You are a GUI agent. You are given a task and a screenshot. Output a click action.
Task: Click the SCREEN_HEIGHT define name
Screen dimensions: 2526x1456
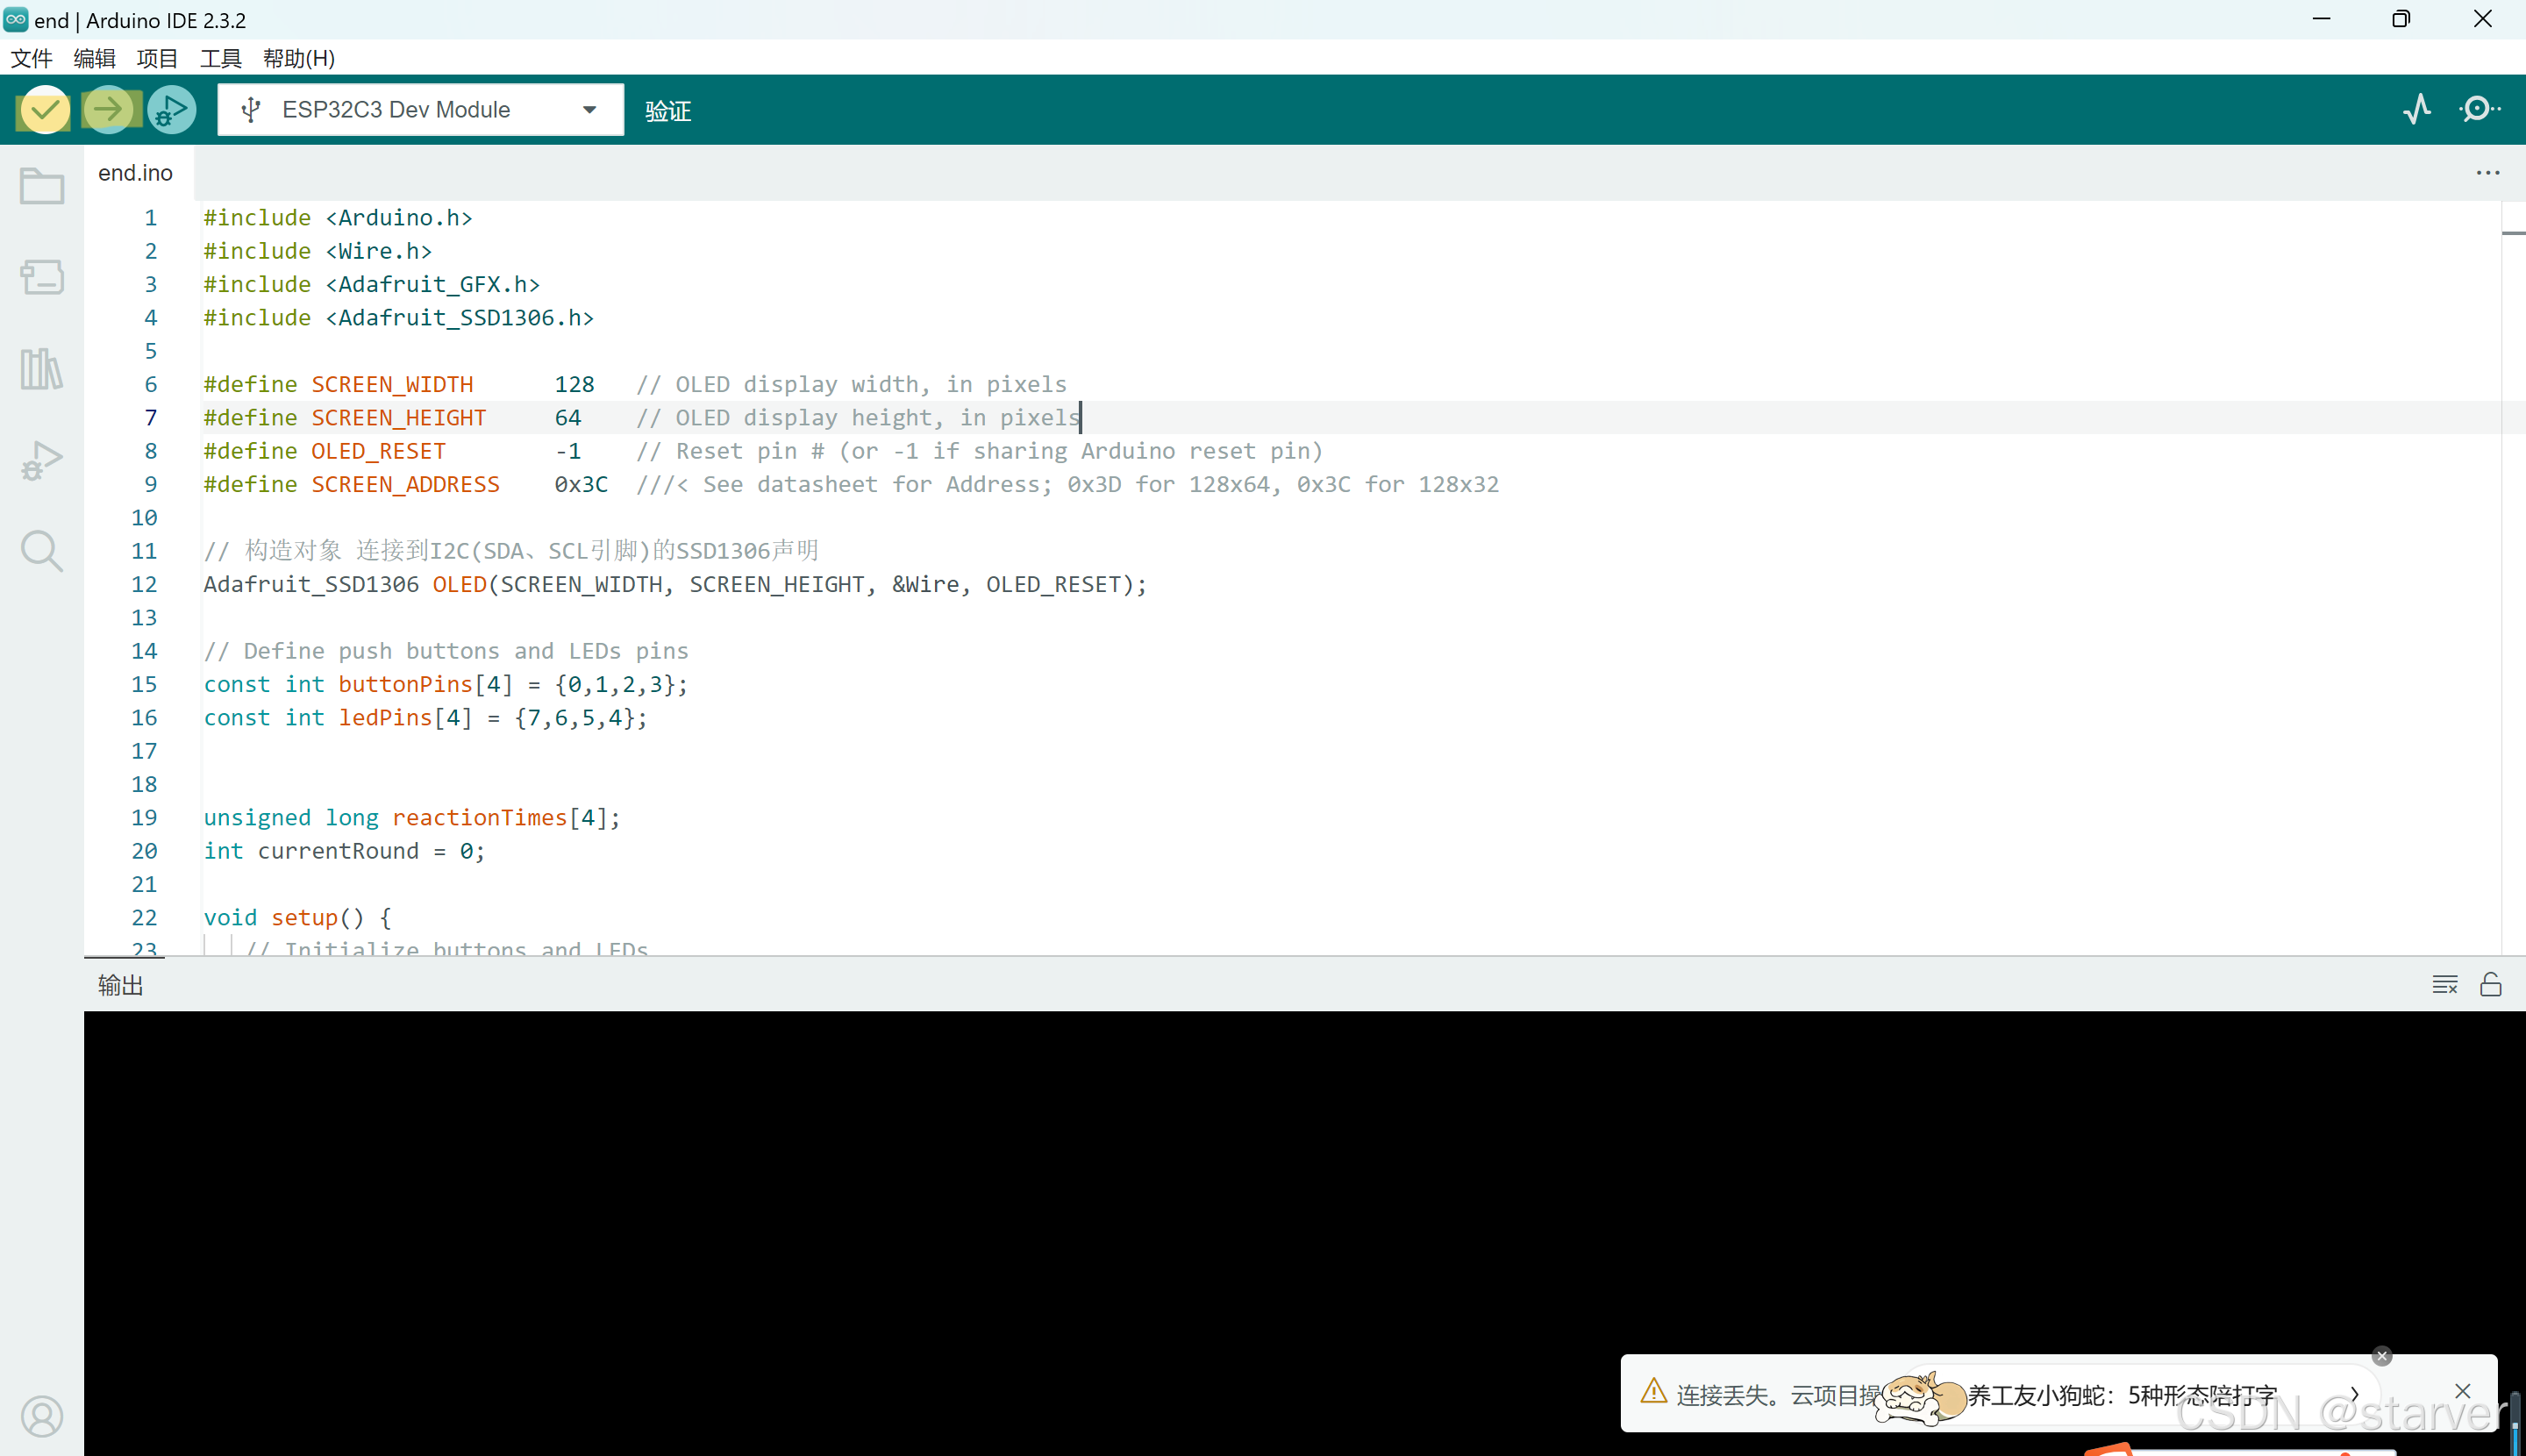click(399, 417)
